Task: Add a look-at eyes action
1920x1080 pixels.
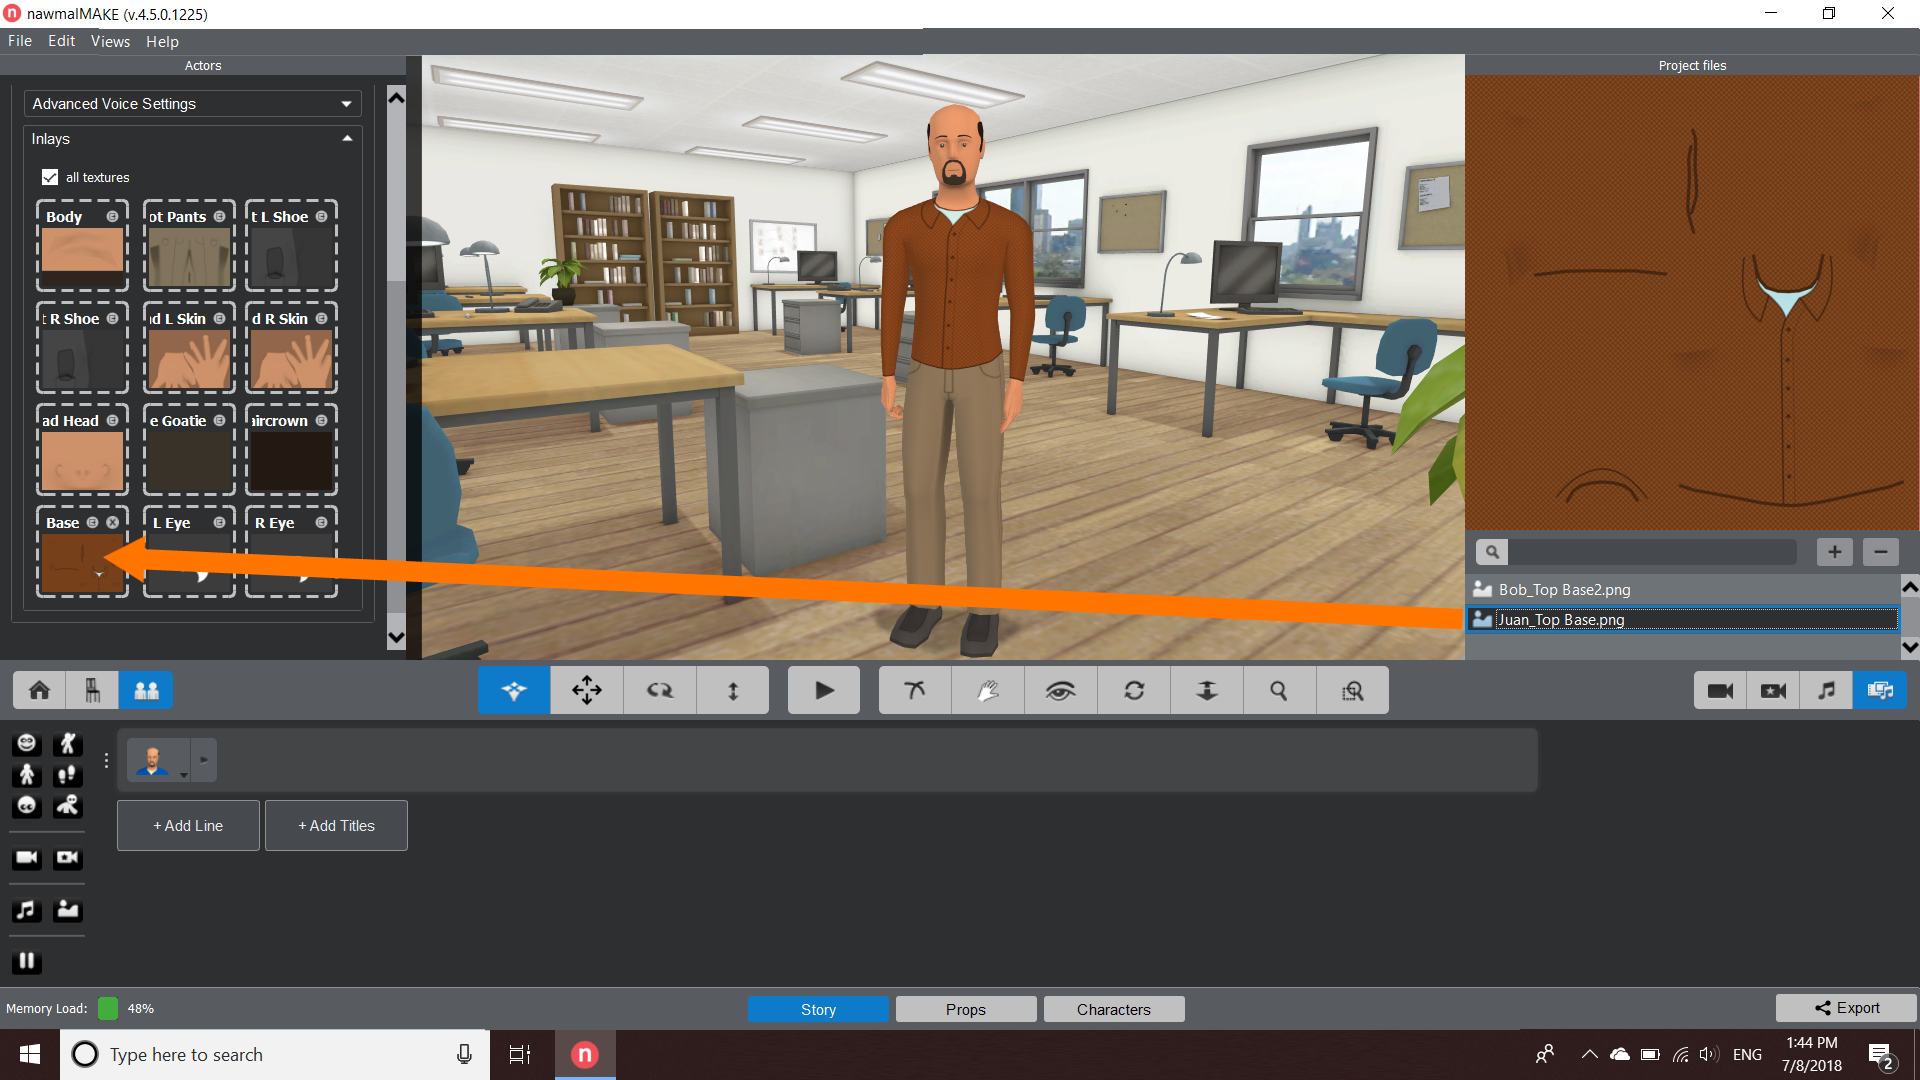Action: [x=27, y=805]
